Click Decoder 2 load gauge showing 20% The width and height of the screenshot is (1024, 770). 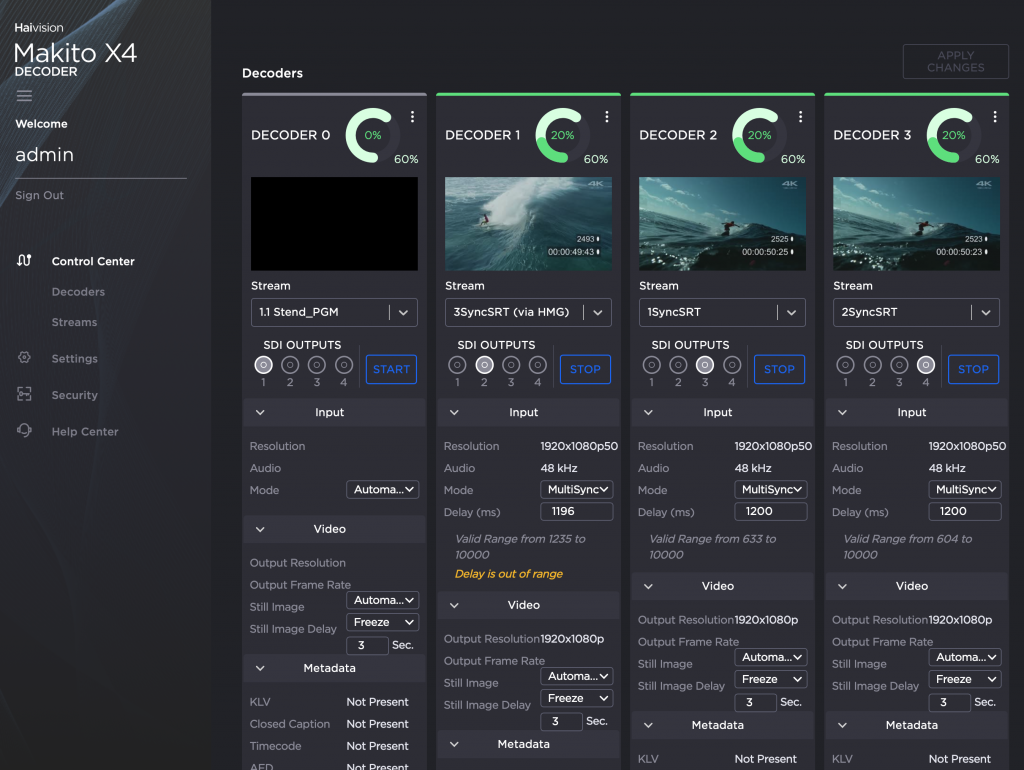(x=759, y=135)
